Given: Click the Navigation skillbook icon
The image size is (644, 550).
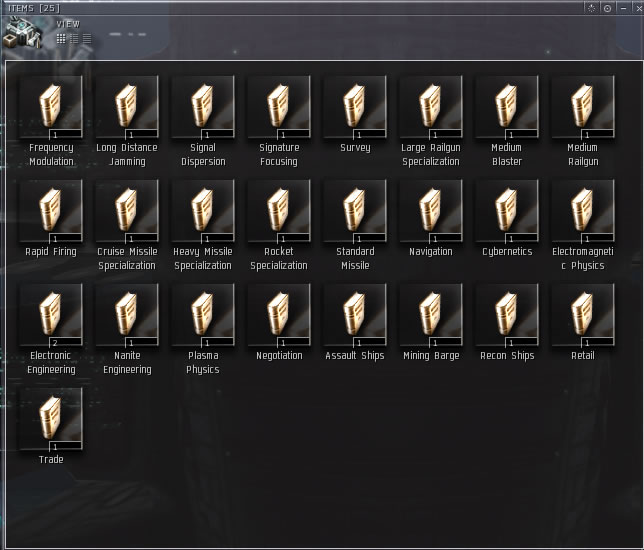Looking at the screenshot, I should click(431, 211).
